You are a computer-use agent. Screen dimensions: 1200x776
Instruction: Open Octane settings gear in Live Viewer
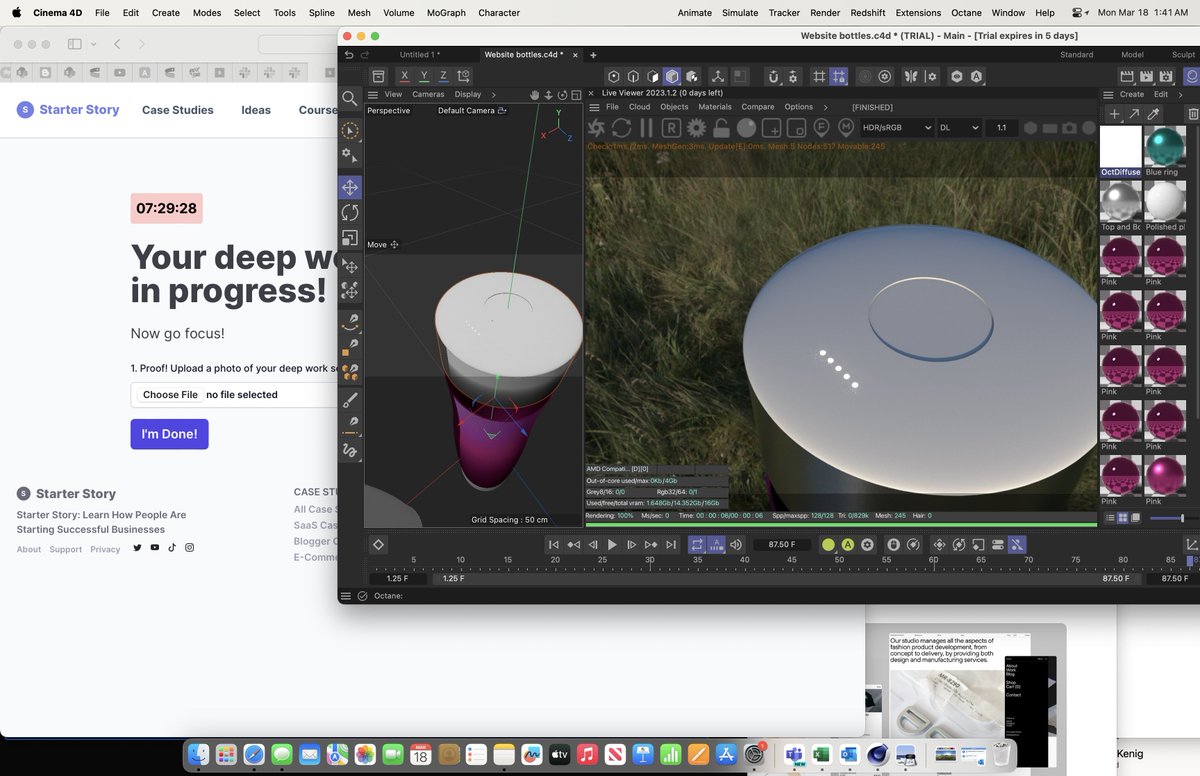pyautogui.click(x=696, y=128)
